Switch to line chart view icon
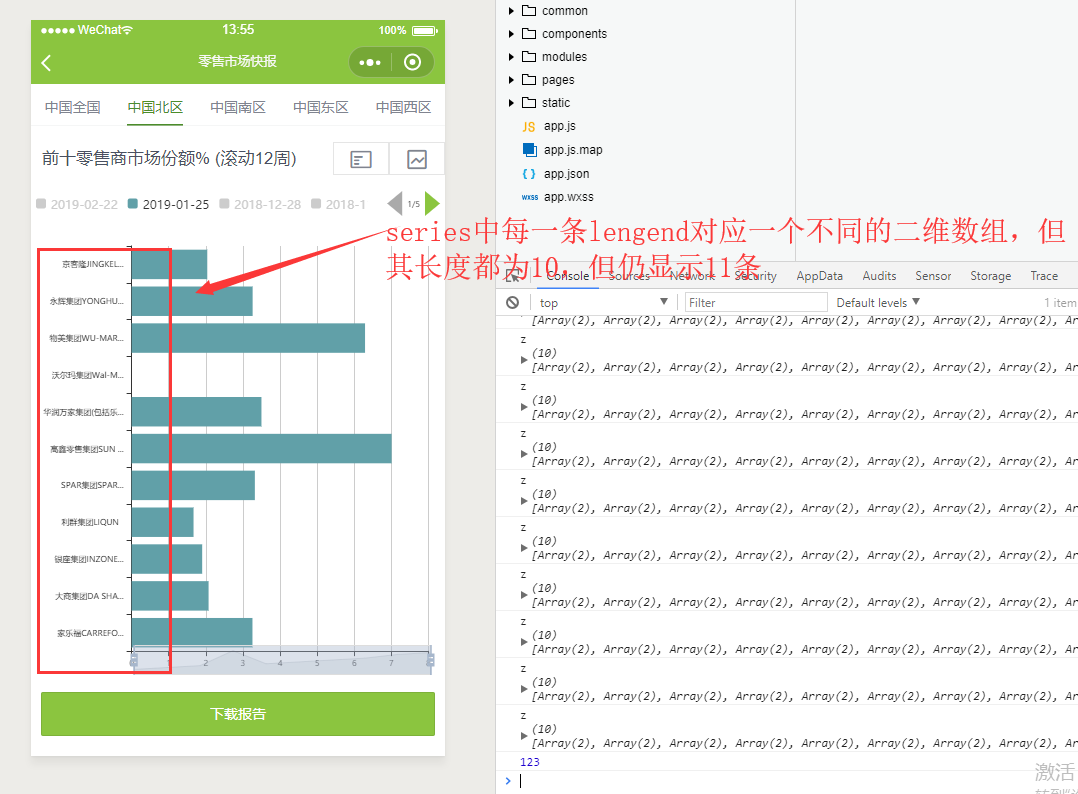1078x794 pixels. coord(417,159)
